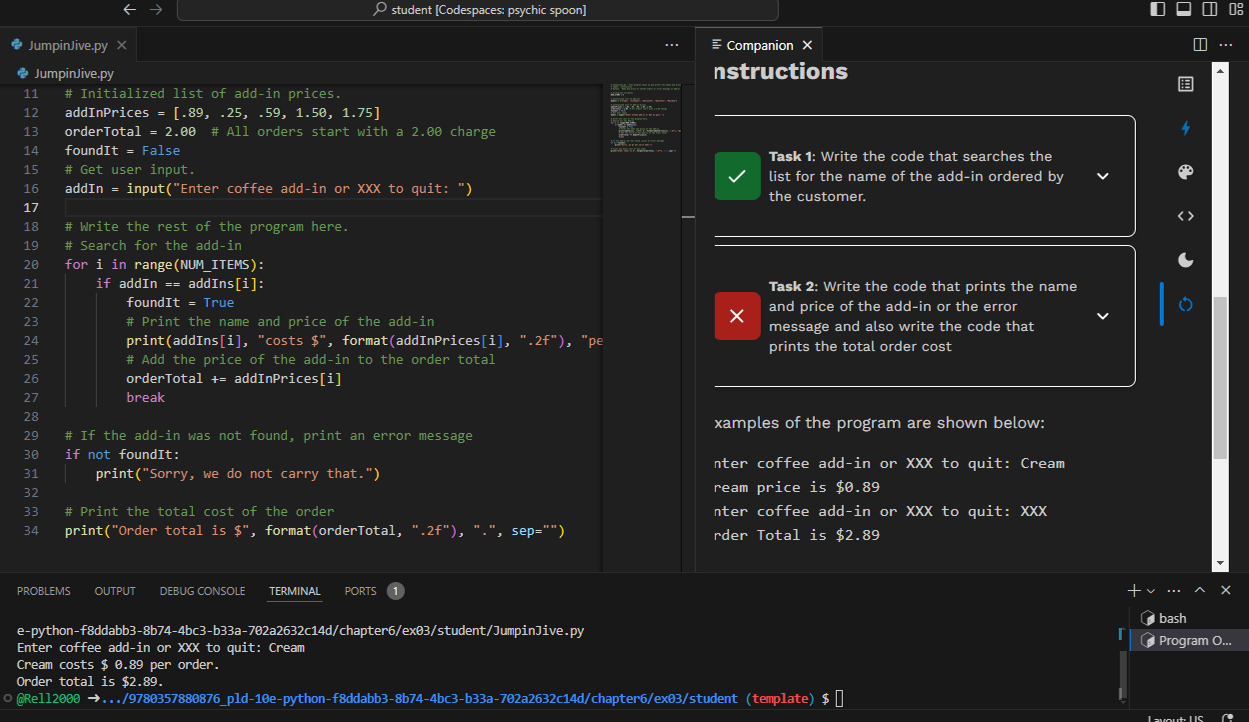Switch to the OUTPUT panel tab

click(115, 591)
